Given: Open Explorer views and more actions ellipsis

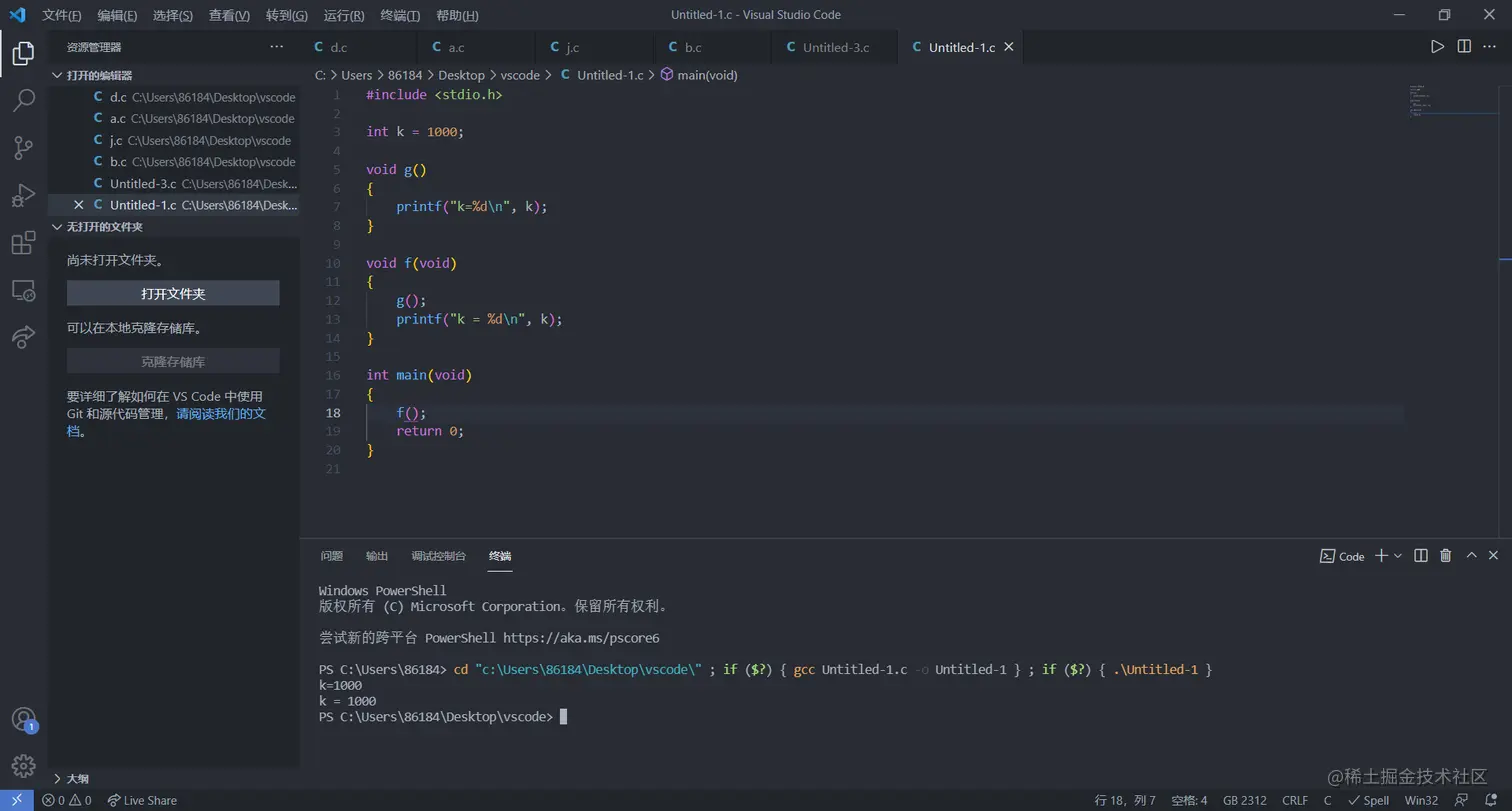Looking at the screenshot, I should pos(277,47).
